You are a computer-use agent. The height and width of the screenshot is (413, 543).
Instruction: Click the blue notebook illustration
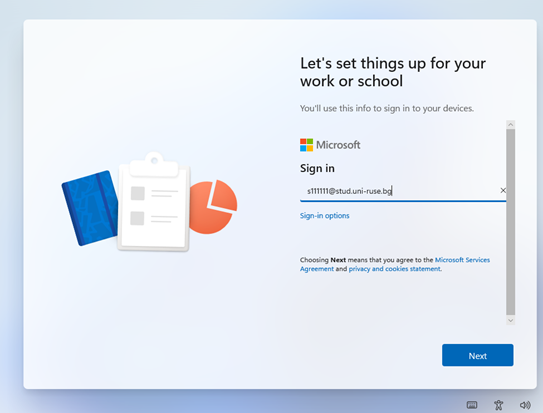click(90, 208)
